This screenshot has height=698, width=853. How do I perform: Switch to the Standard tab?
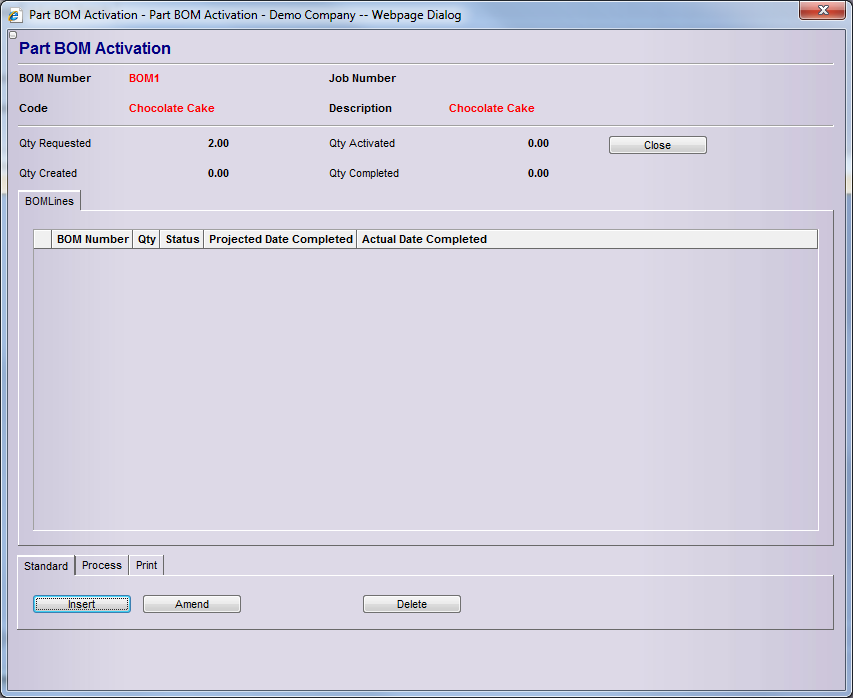tap(46, 566)
